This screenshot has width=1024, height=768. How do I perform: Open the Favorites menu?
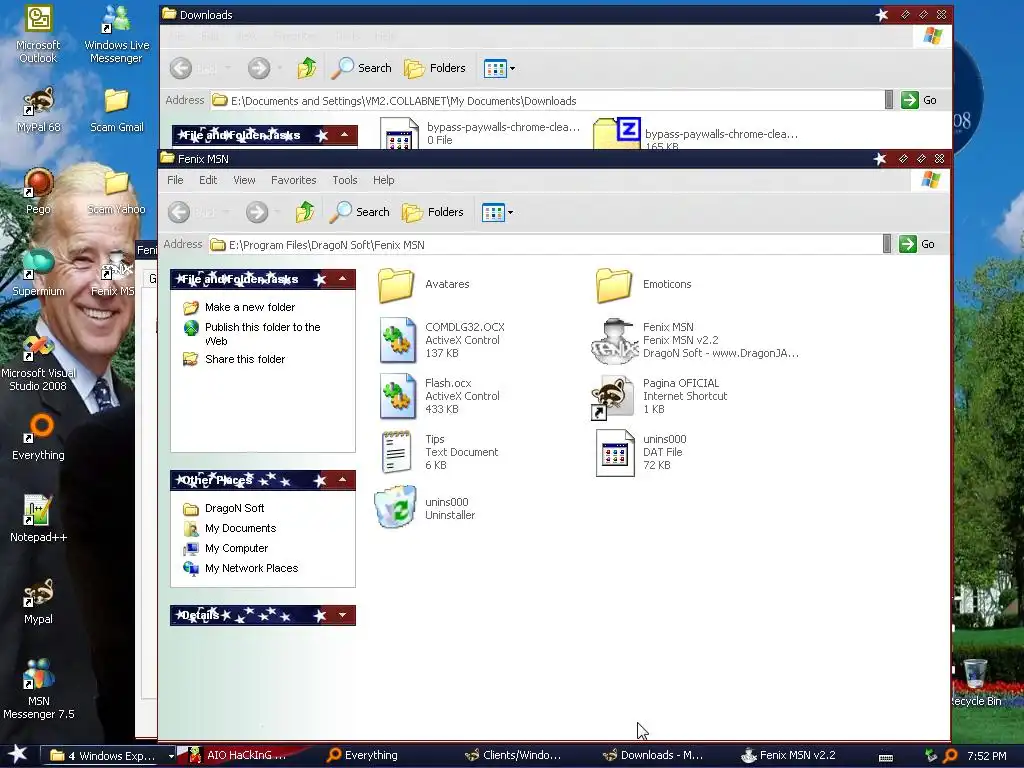293,180
